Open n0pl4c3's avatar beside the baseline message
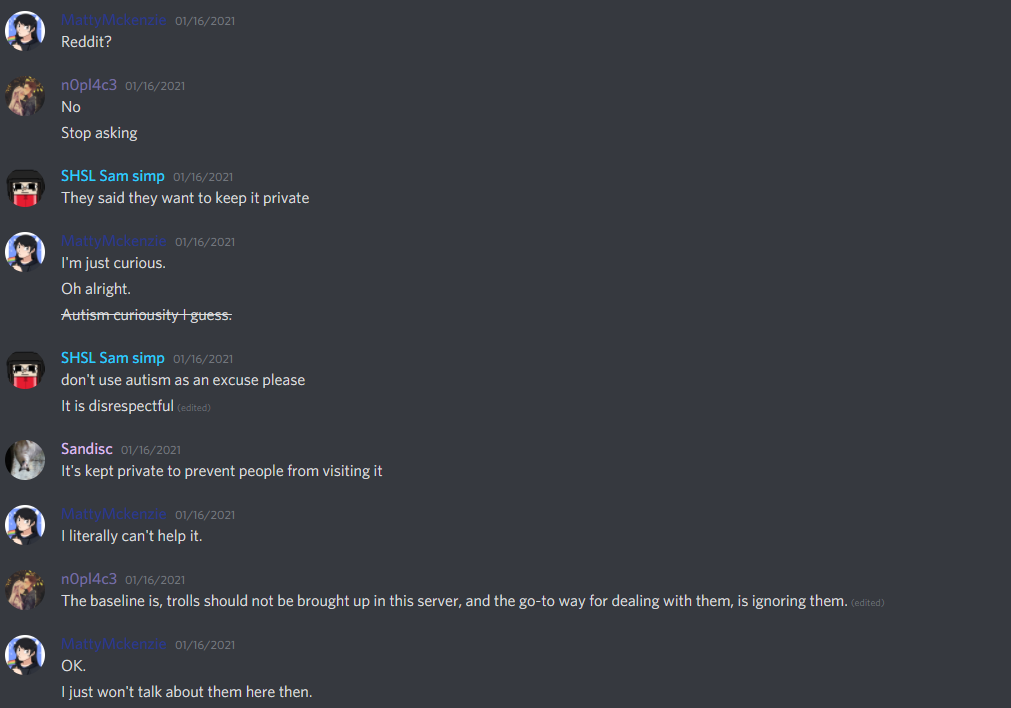 tap(25, 590)
